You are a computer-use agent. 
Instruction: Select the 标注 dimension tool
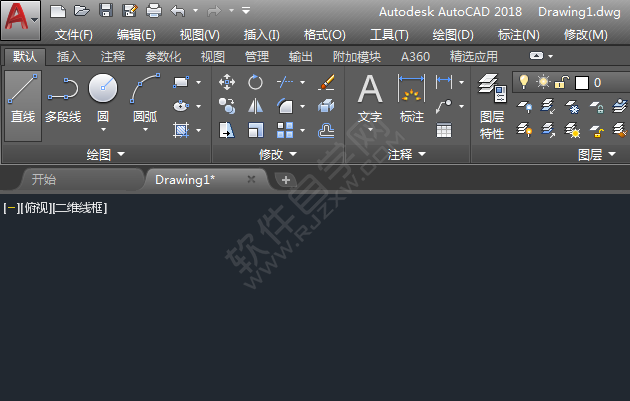click(411, 98)
